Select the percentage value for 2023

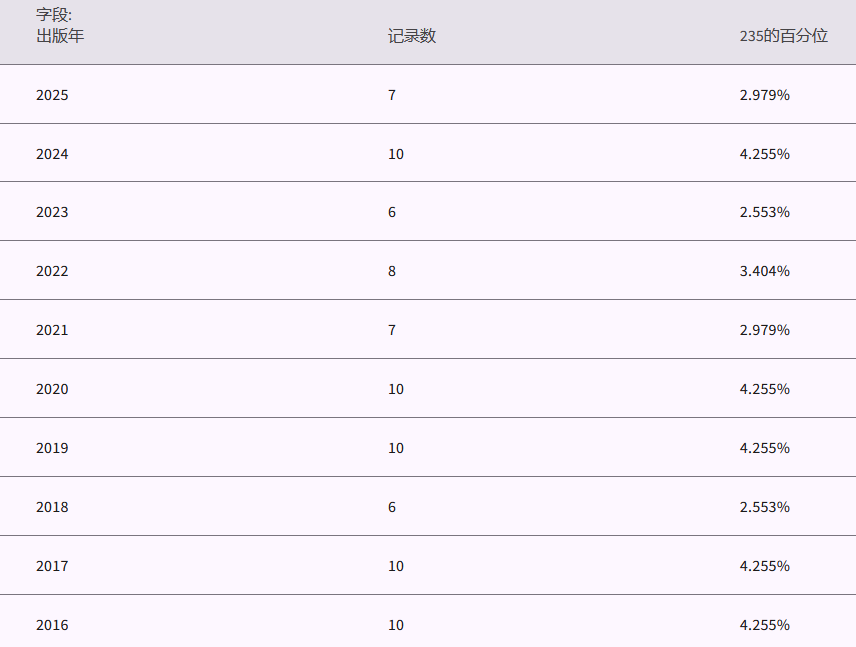764,212
